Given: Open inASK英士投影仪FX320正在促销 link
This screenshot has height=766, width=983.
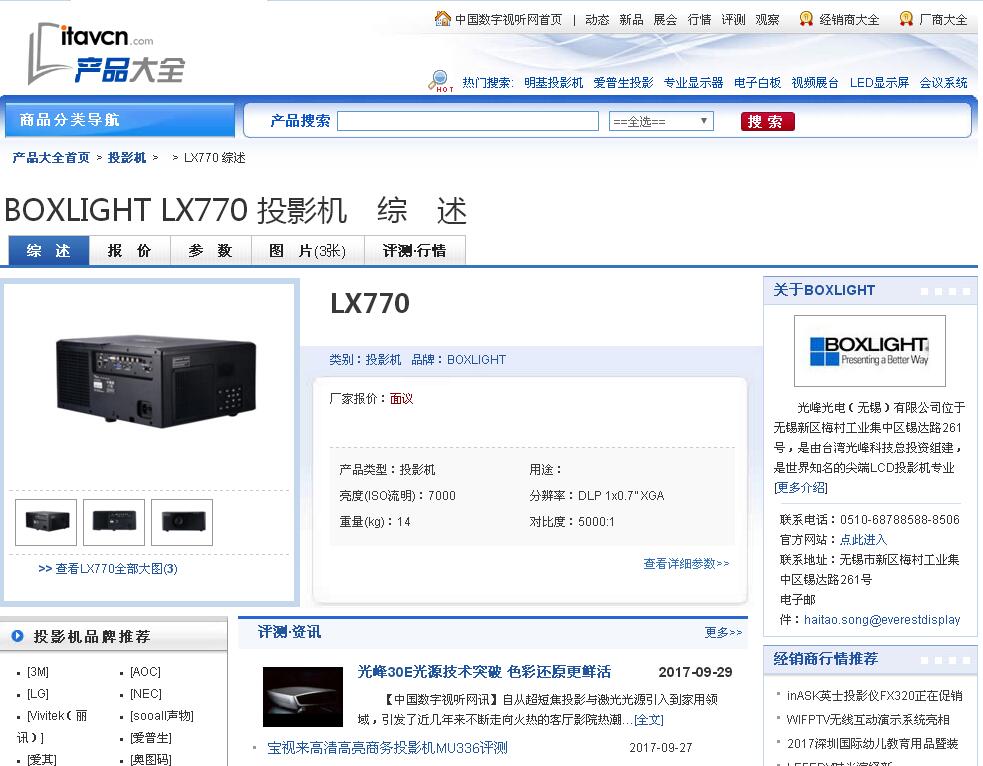Looking at the screenshot, I should [875, 696].
